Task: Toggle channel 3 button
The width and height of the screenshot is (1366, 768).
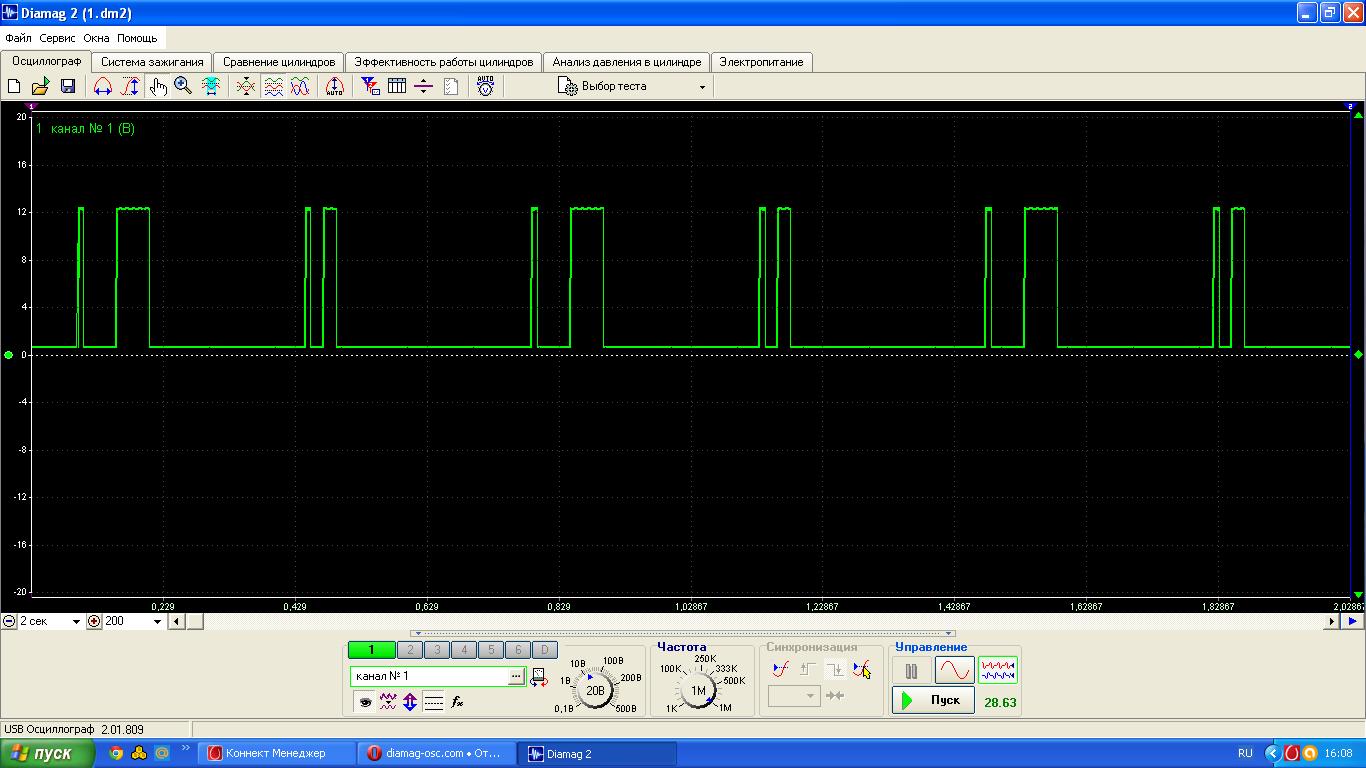Action: (437, 650)
